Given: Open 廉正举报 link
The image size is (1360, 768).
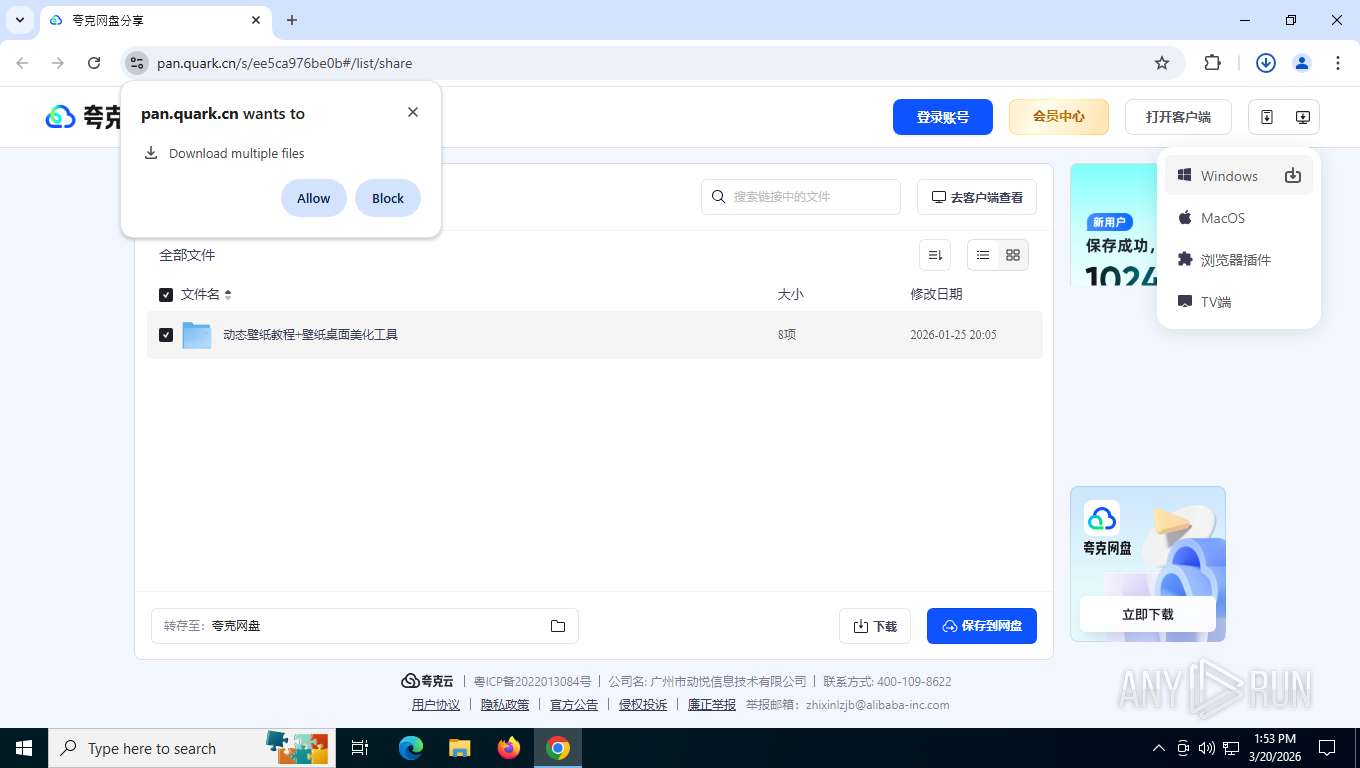Looking at the screenshot, I should [x=712, y=705].
